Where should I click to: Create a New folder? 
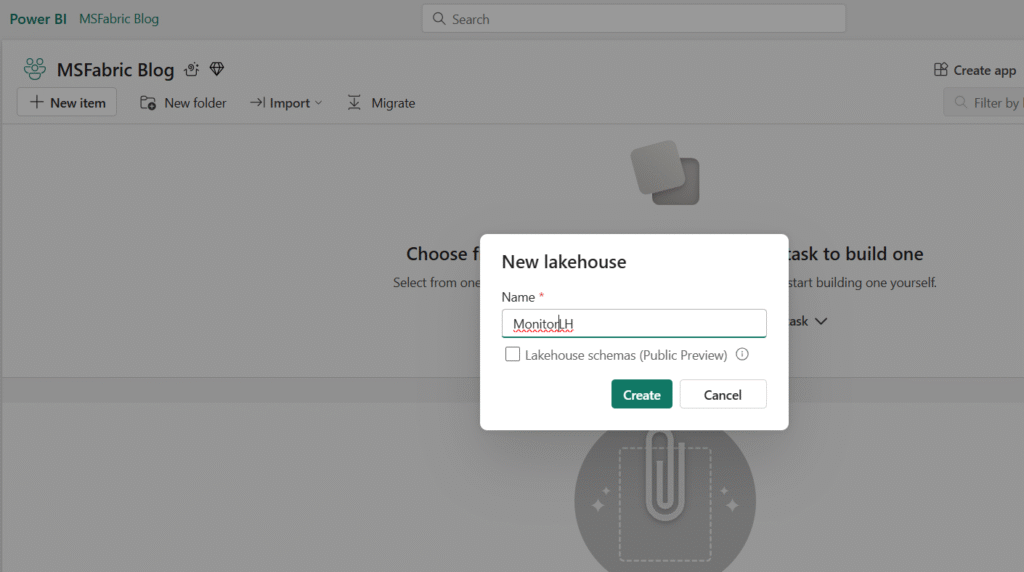point(183,103)
